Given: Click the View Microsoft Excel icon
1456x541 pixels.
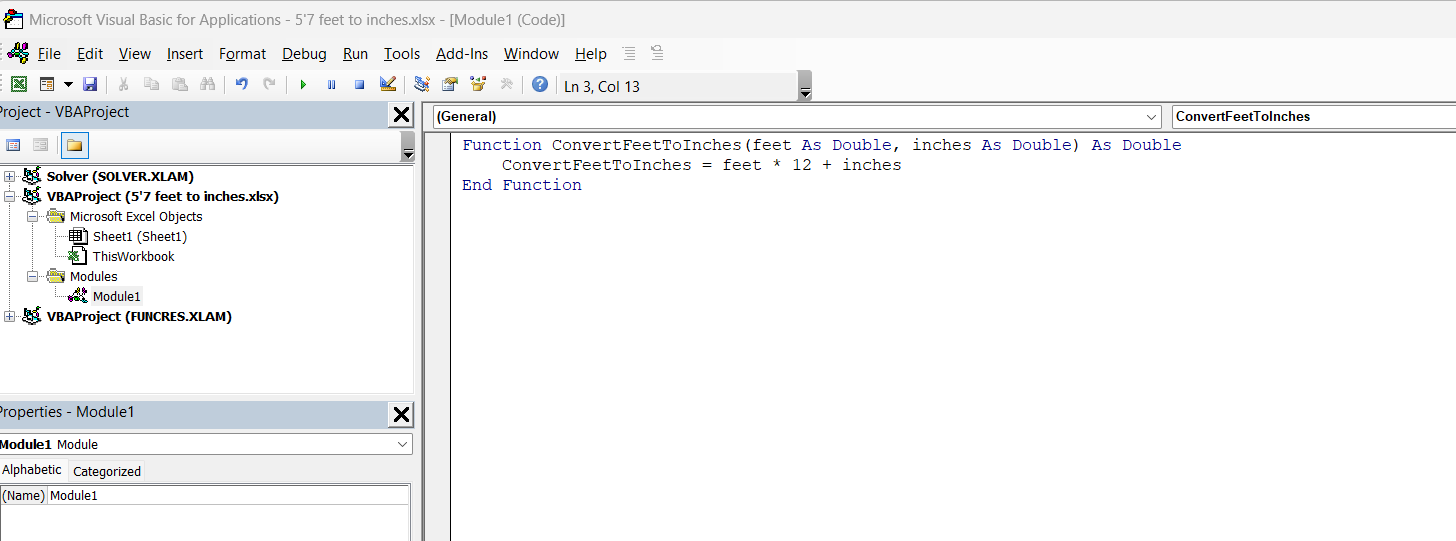Looking at the screenshot, I should 19,85.
